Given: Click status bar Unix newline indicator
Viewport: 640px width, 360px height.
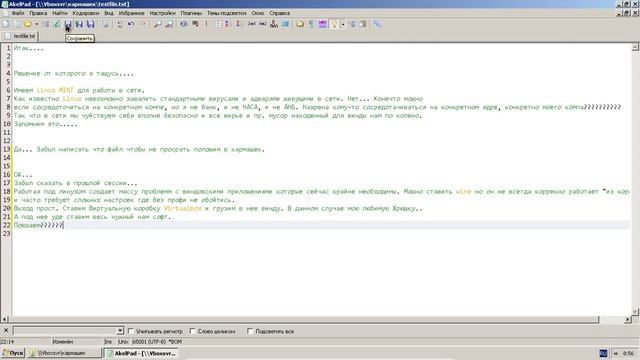Looking at the screenshot, I should pyautogui.click(x=123, y=342).
